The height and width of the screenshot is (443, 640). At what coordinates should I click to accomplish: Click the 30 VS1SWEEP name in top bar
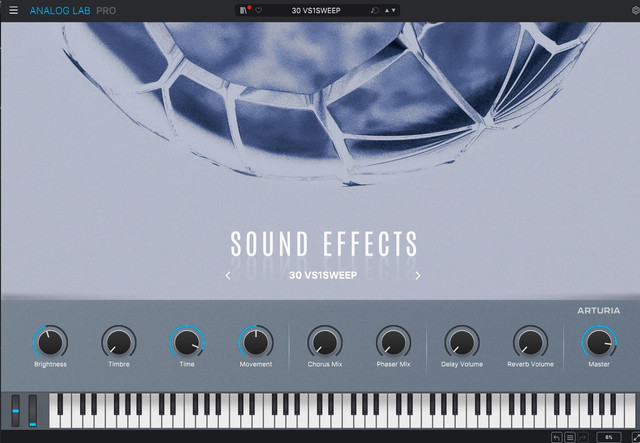[316, 11]
